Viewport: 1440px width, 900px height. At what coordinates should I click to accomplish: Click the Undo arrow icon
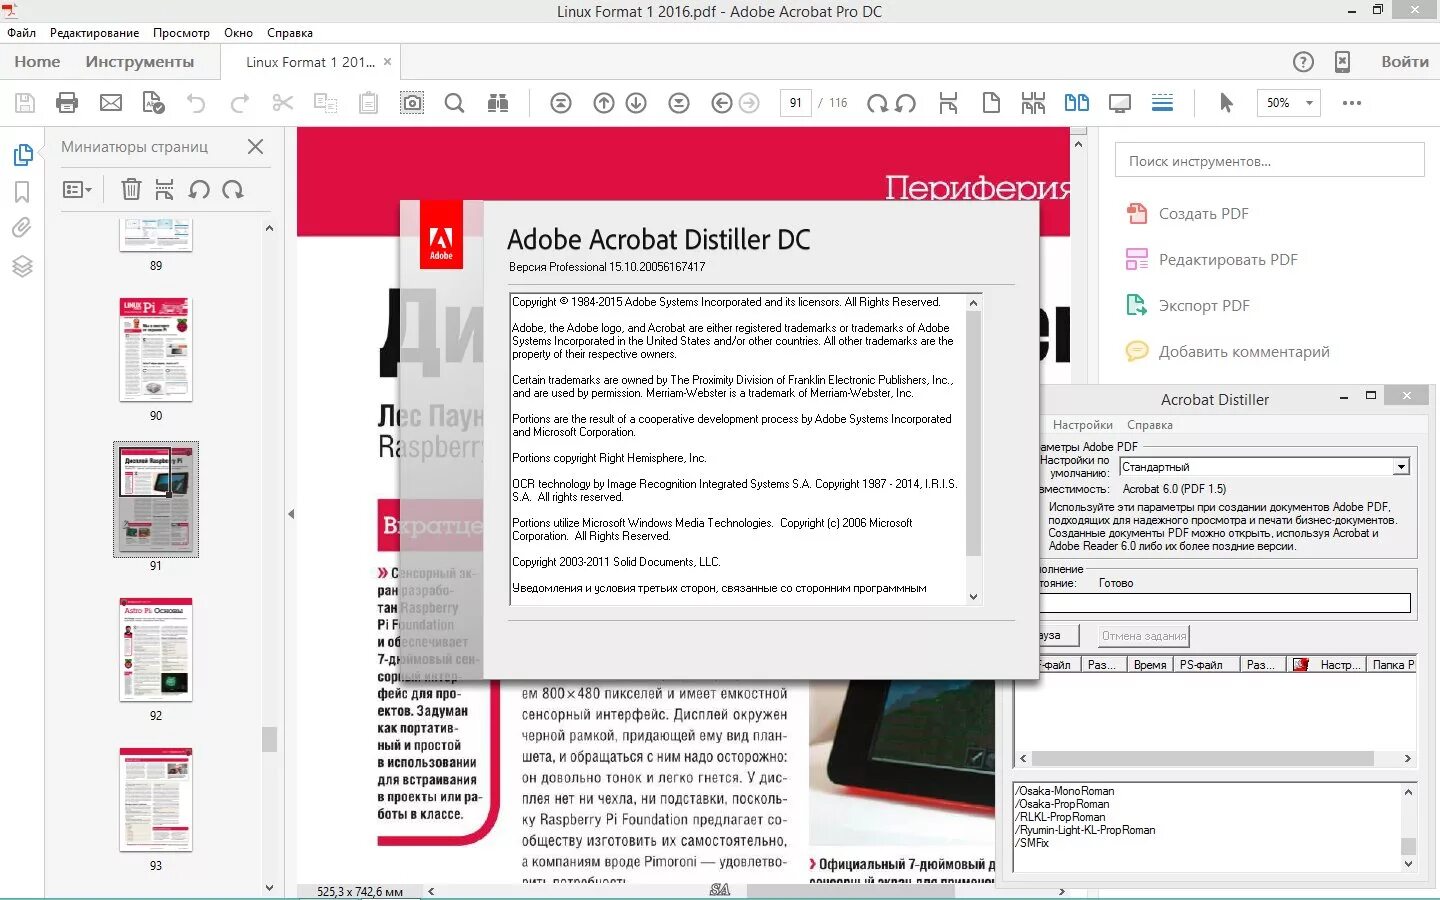tap(196, 102)
